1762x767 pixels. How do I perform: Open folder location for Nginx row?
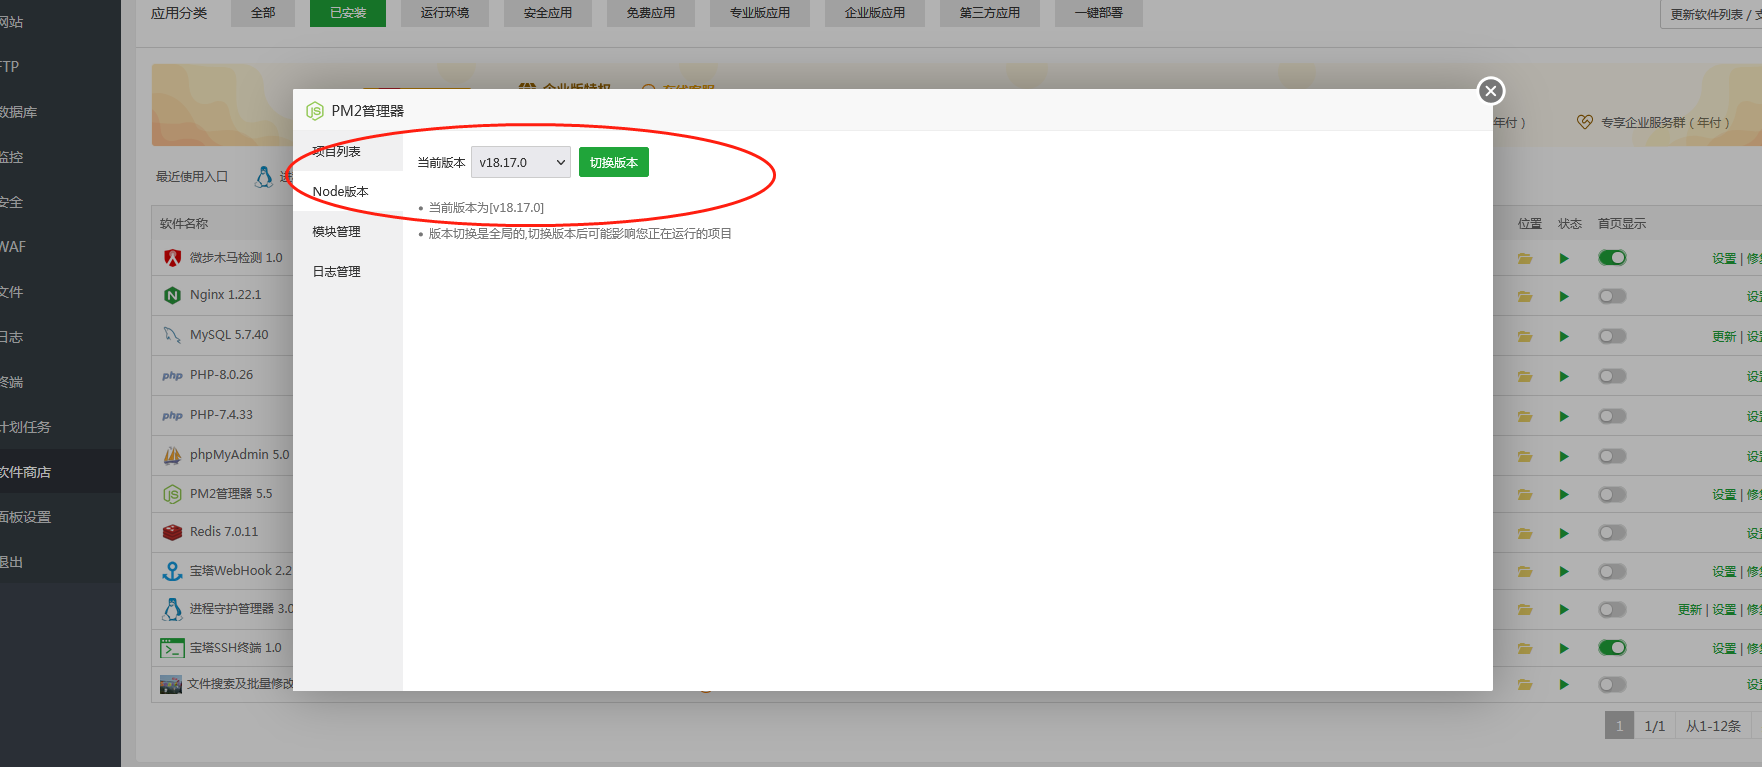pyautogui.click(x=1524, y=297)
